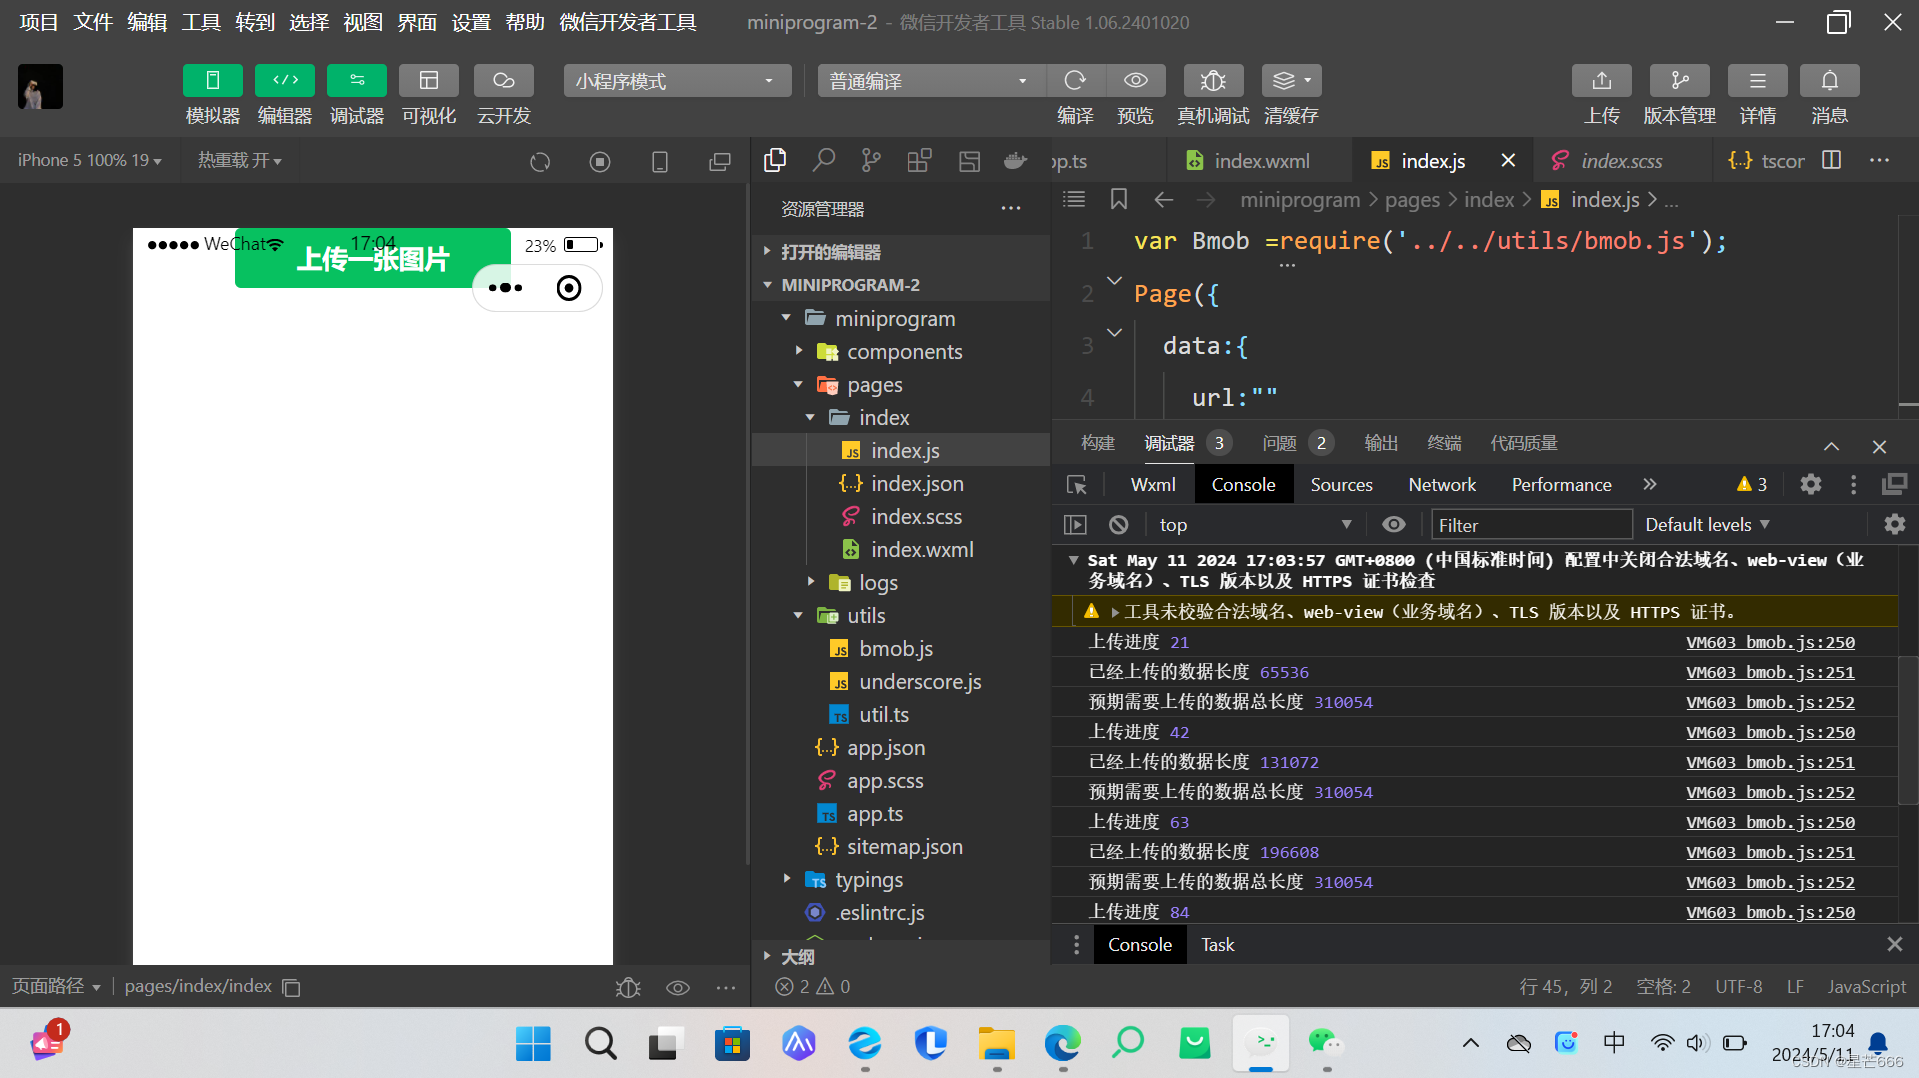Click the 上传一张图片 green button in simulator

pyautogui.click(x=373, y=259)
